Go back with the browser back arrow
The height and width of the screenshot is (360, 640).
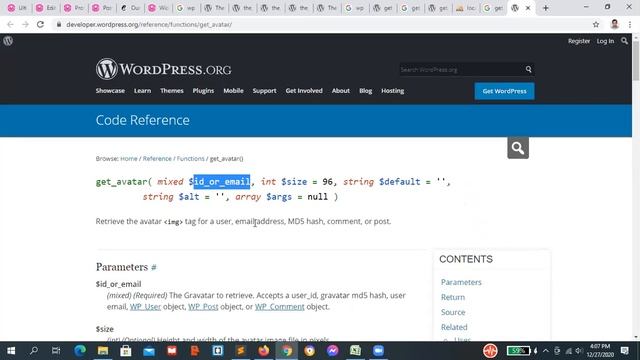pyautogui.click(x=10, y=24)
